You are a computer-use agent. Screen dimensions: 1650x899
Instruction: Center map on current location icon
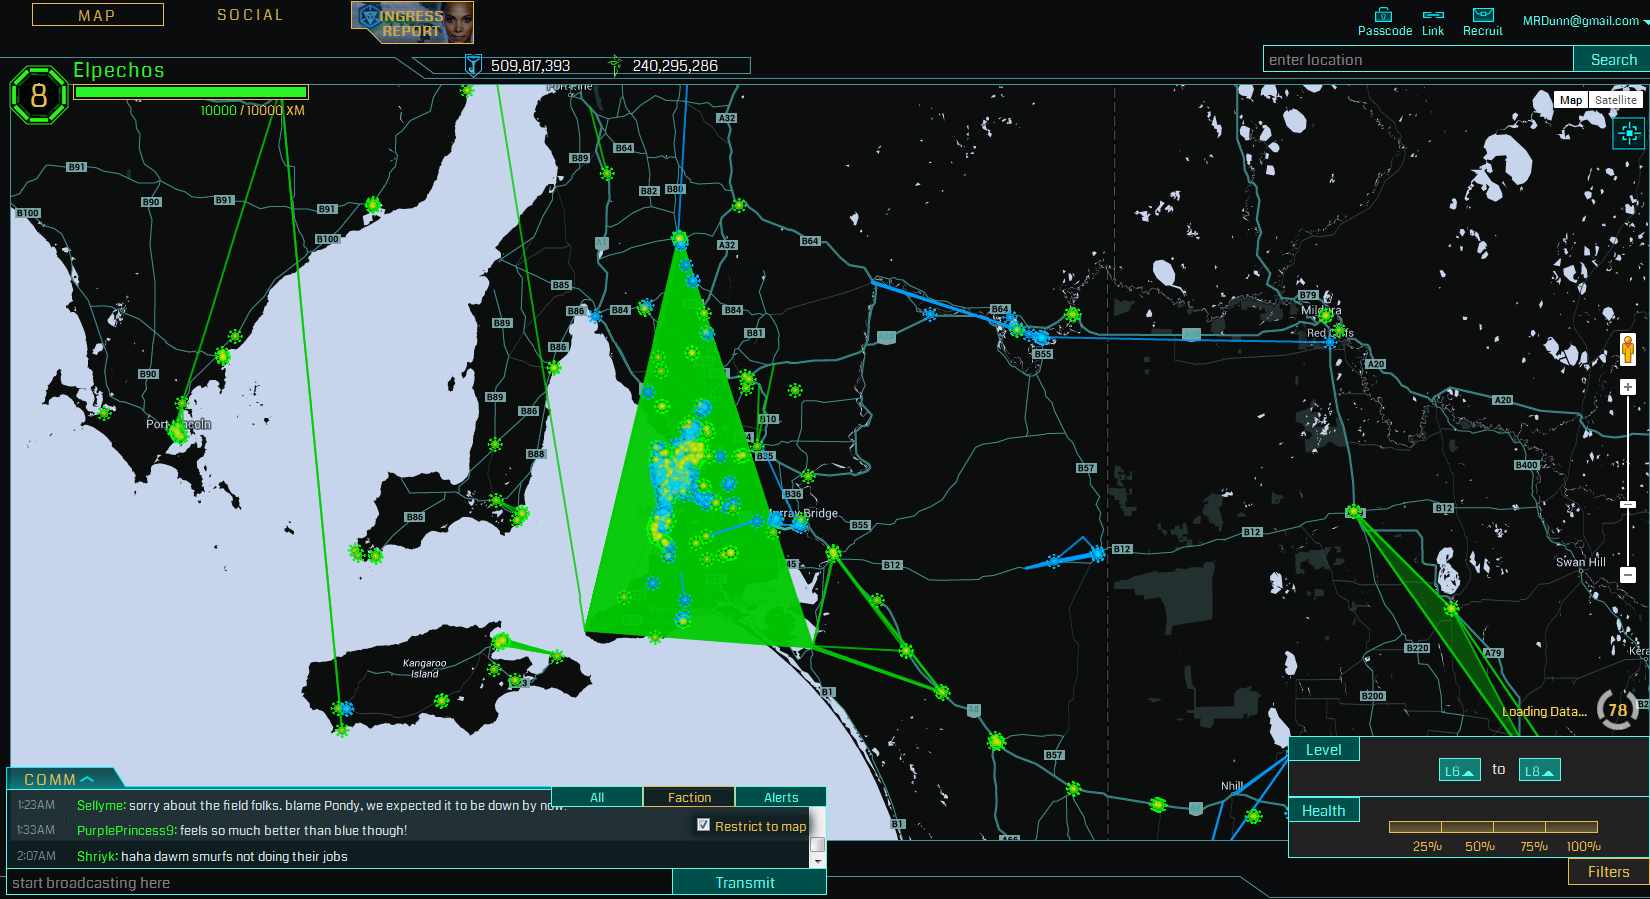click(1629, 132)
